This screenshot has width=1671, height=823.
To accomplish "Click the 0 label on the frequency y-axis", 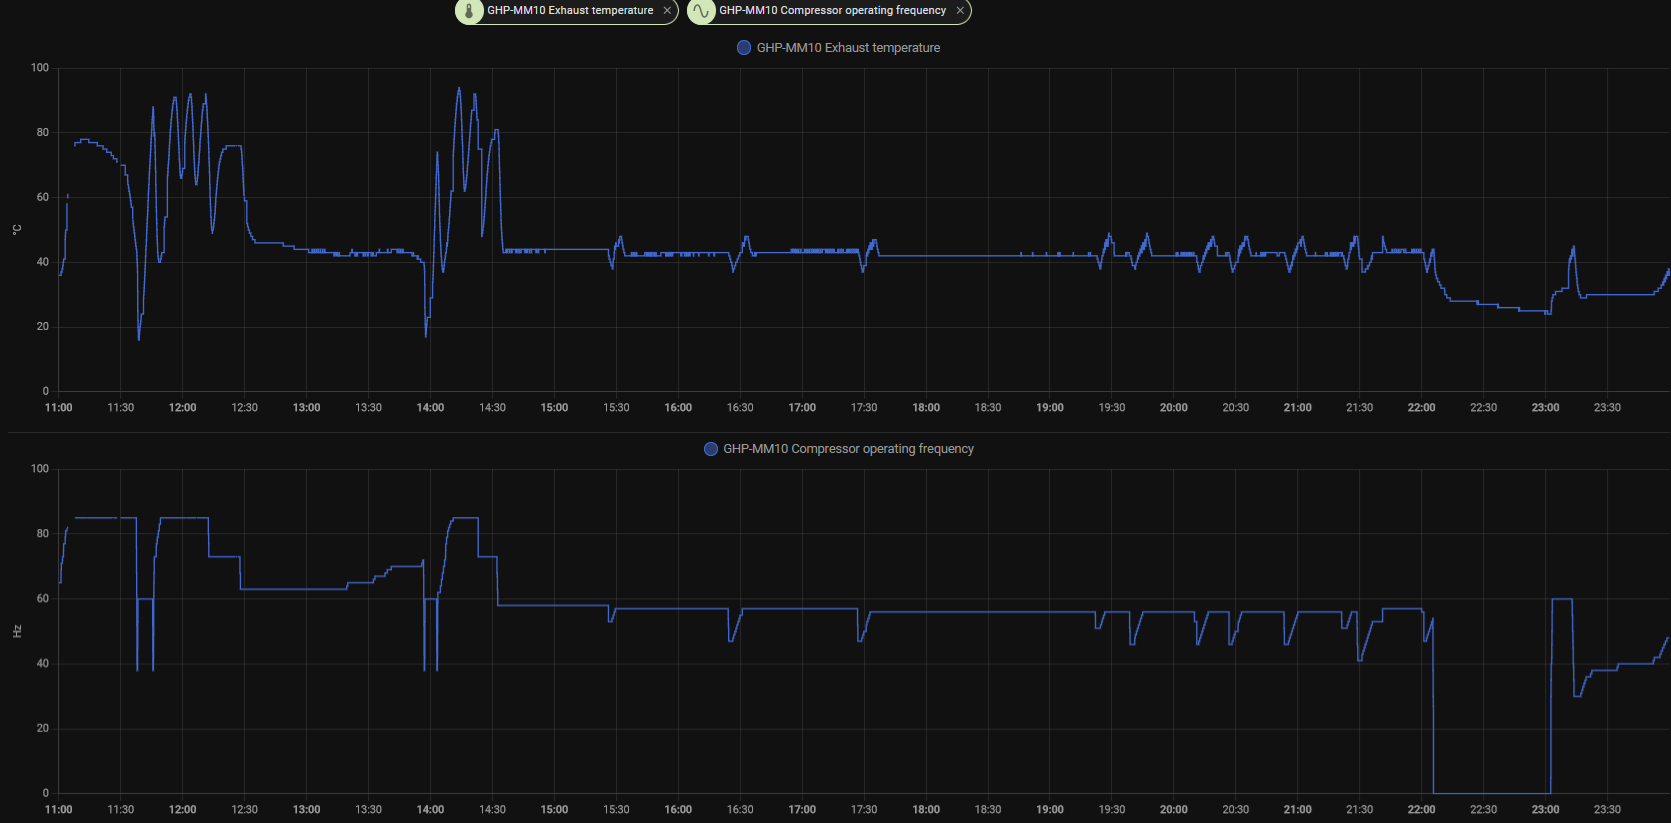I will click(46, 793).
